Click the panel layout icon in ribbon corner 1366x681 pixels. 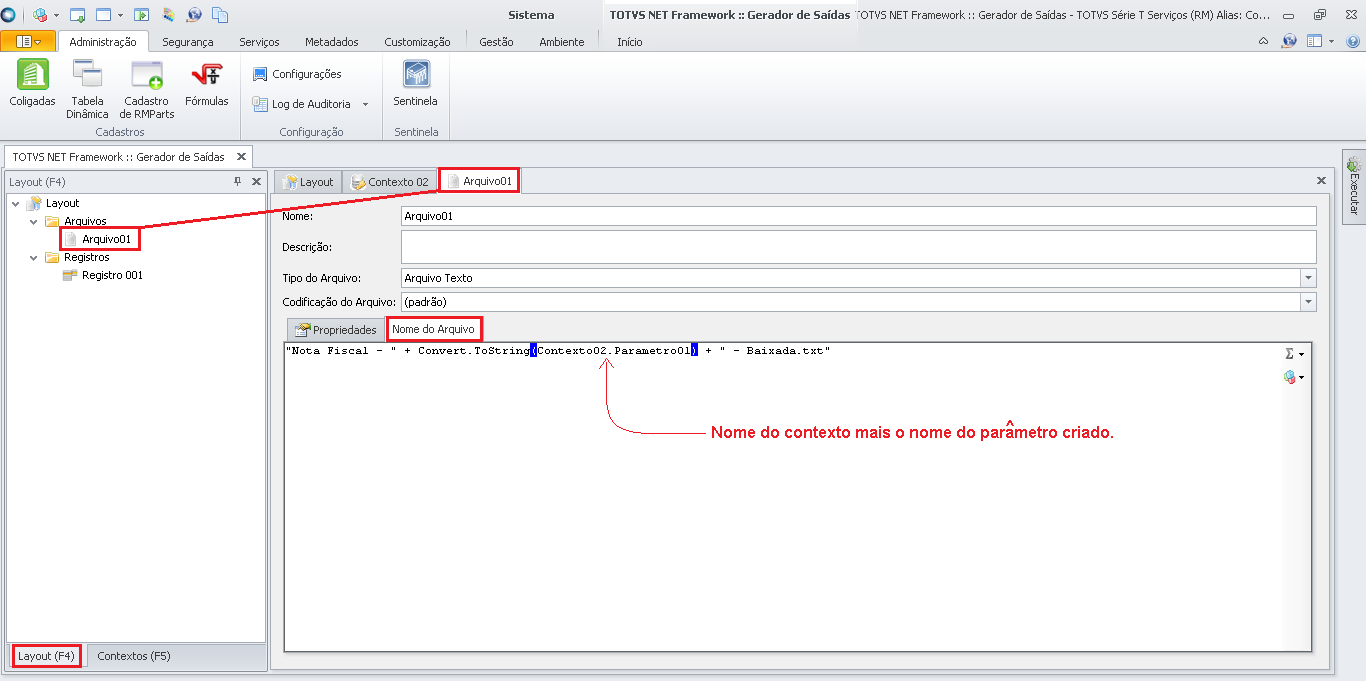1314,41
